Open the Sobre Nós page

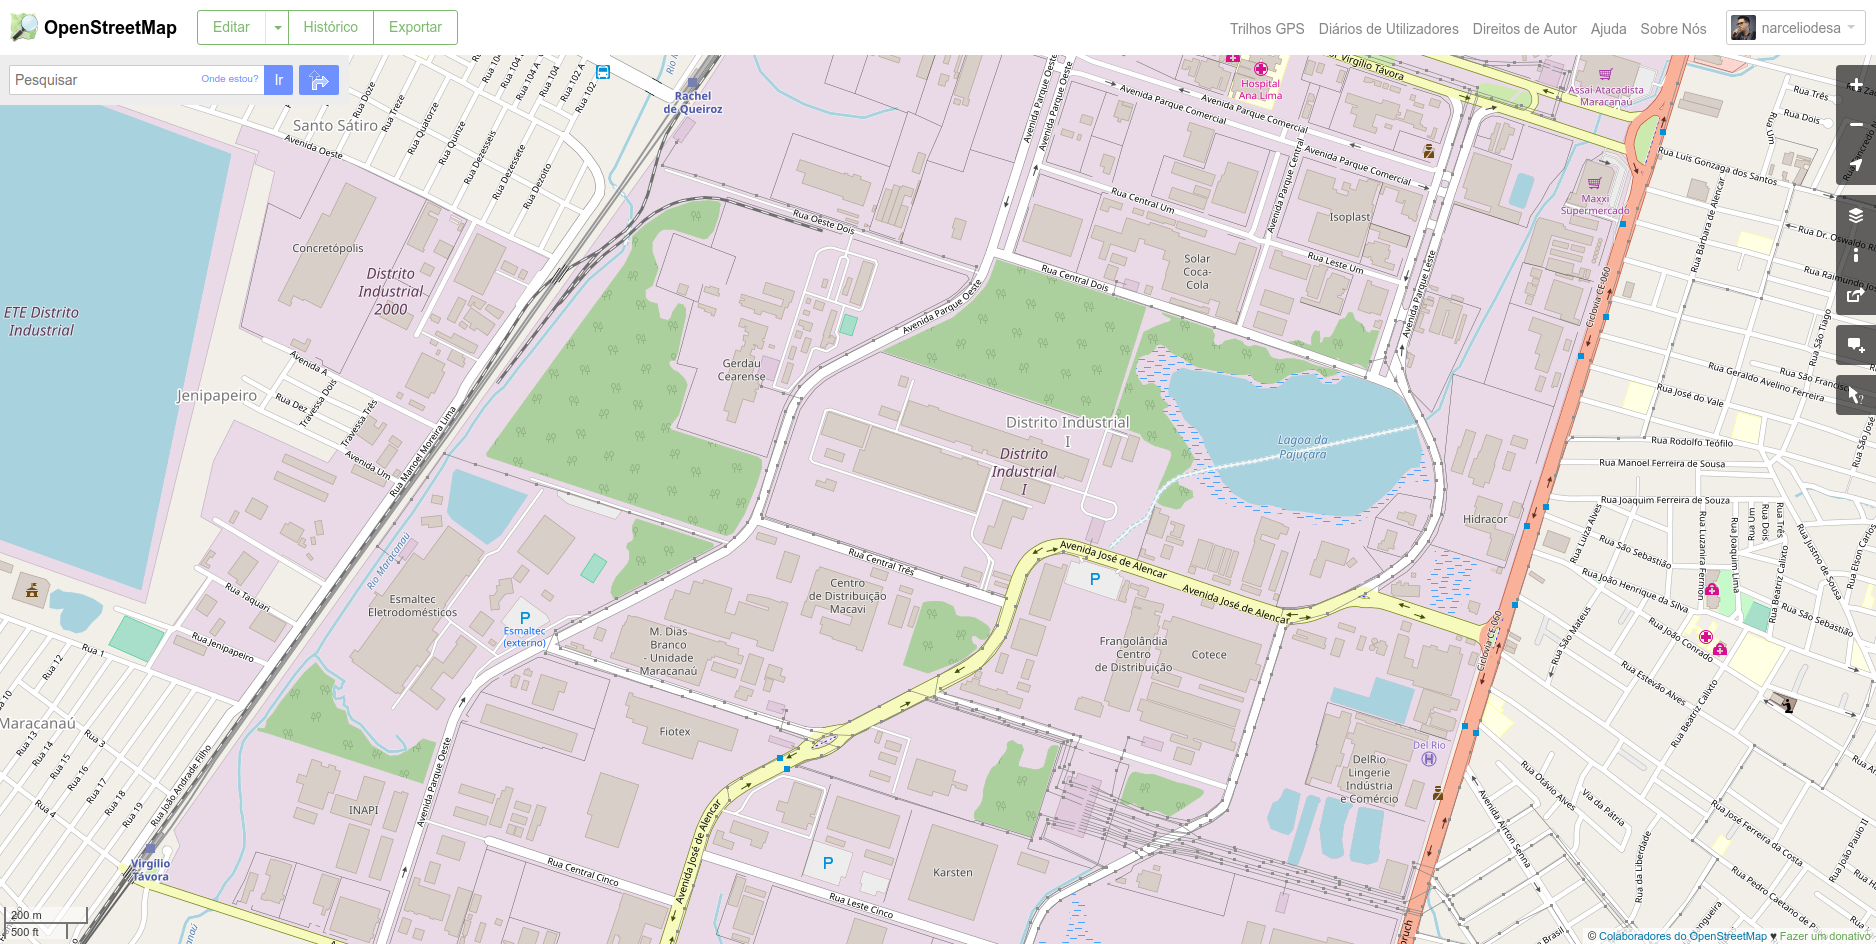click(x=1673, y=29)
